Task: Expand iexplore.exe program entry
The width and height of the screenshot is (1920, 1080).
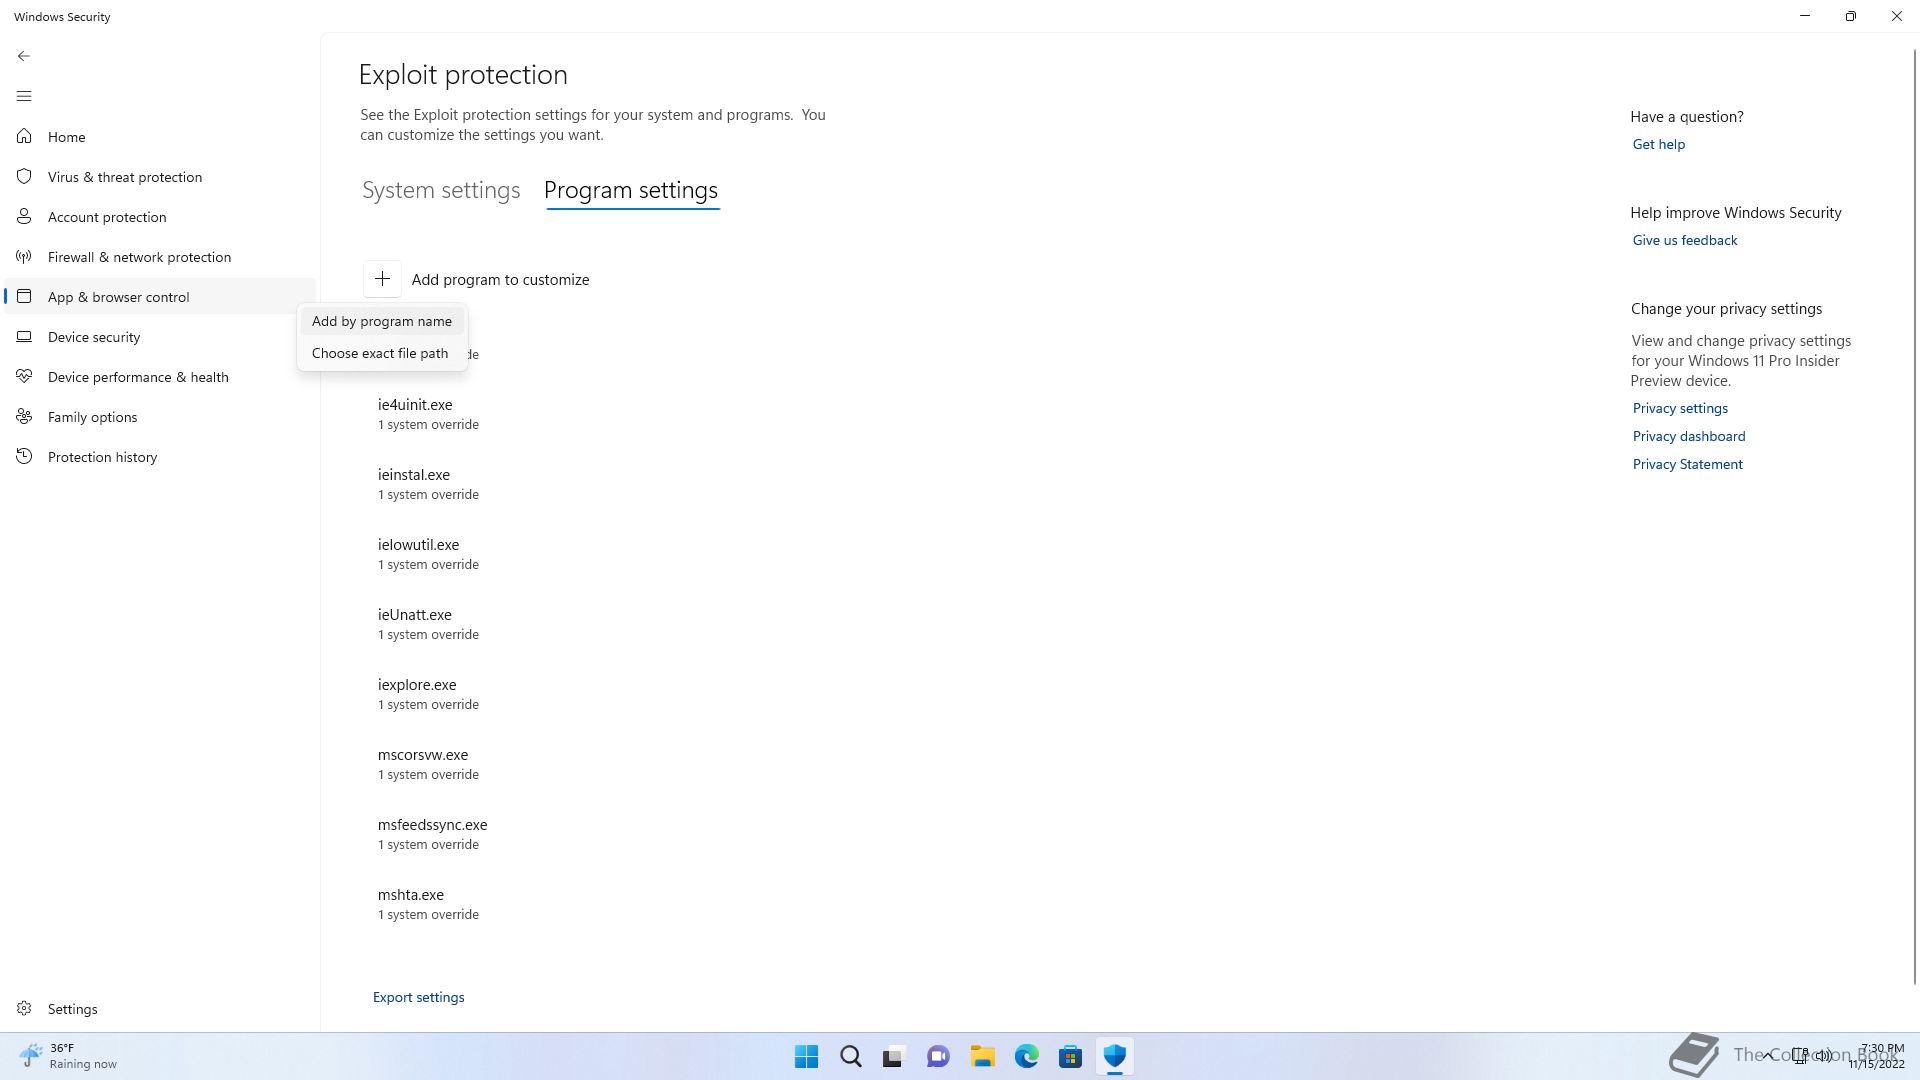Action: click(428, 694)
